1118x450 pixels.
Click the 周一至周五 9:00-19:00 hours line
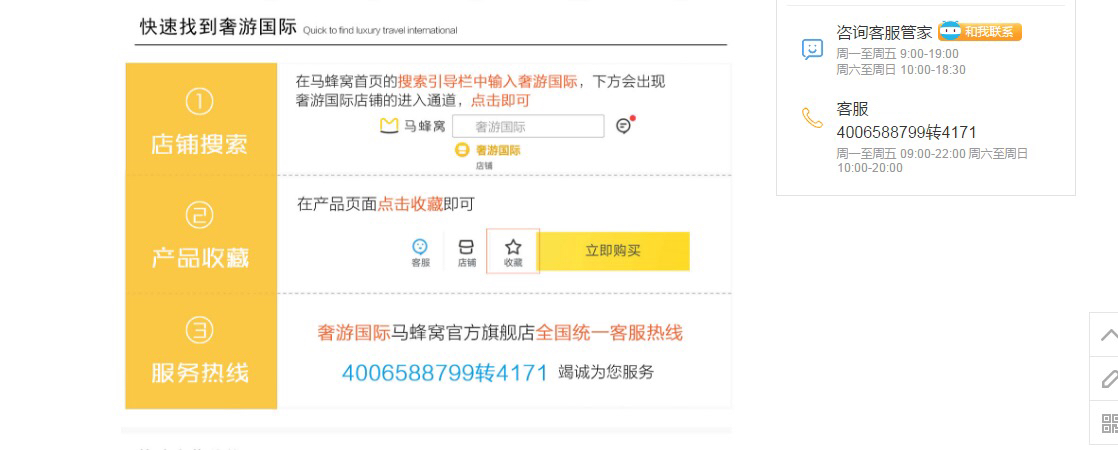[x=898, y=54]
